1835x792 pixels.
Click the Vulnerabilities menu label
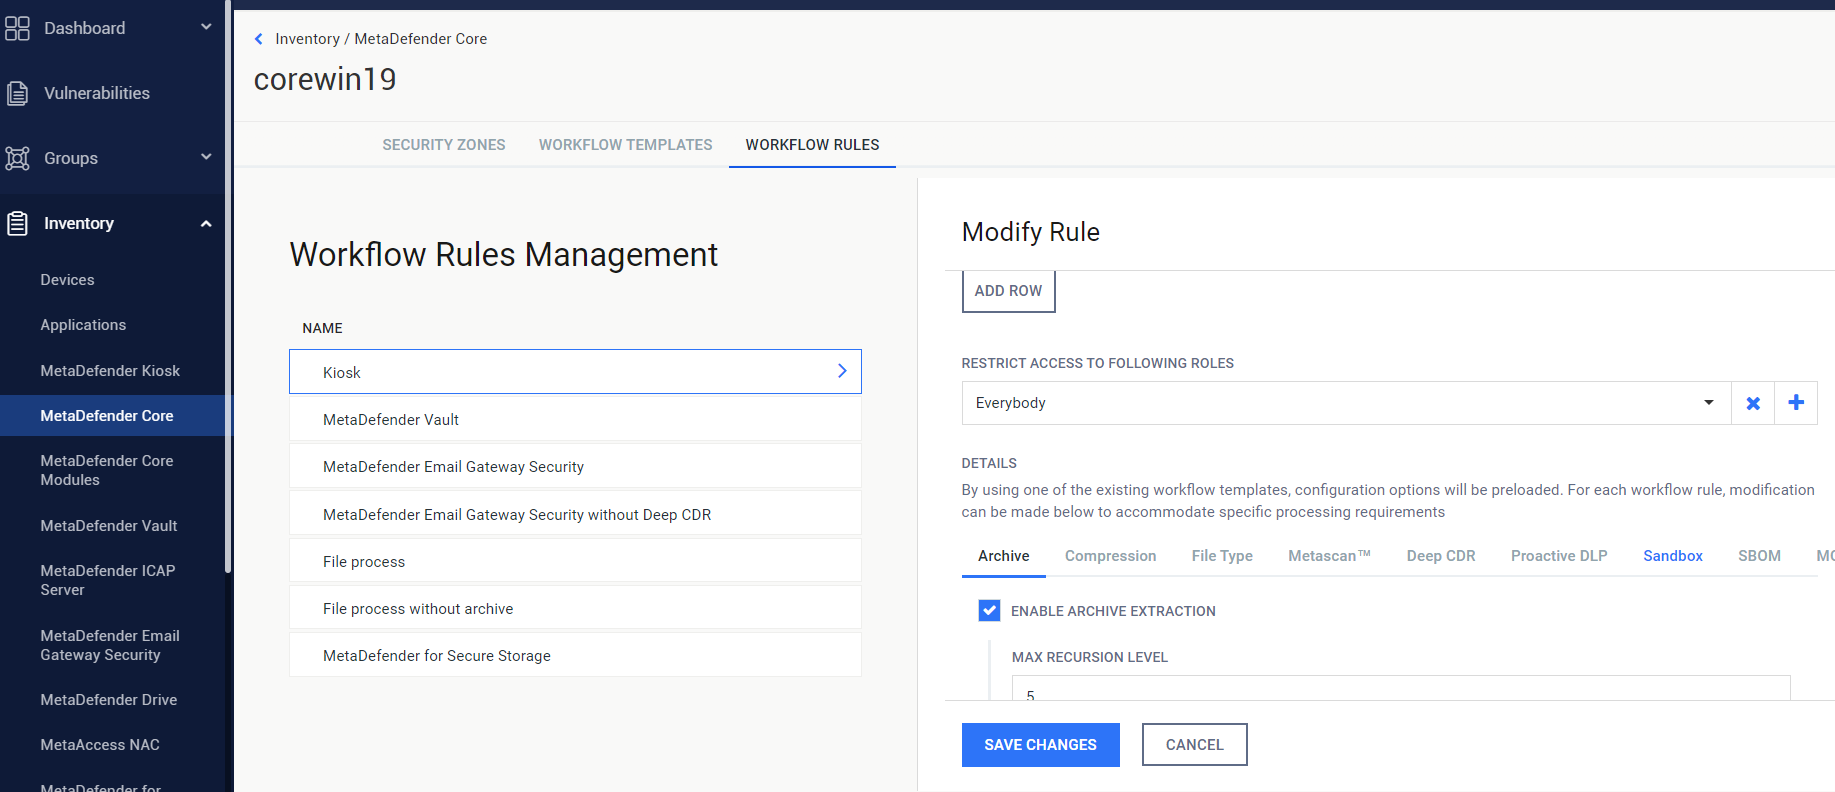[97, 93]
